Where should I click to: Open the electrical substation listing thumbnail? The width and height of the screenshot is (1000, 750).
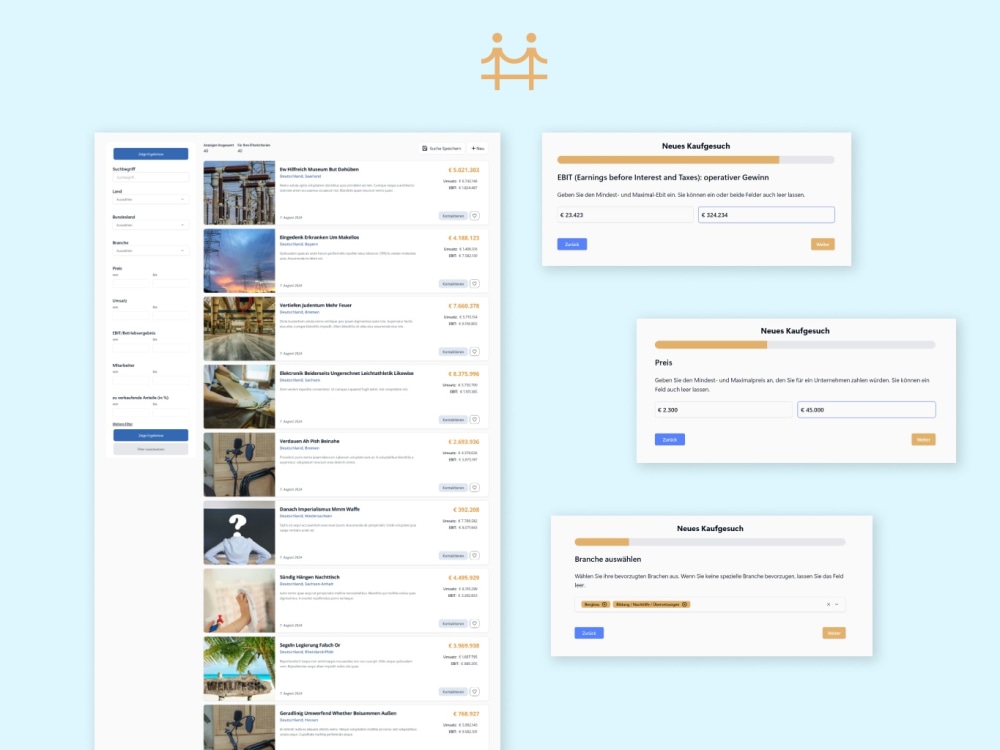pyautogui.click(x=239, y=193)
